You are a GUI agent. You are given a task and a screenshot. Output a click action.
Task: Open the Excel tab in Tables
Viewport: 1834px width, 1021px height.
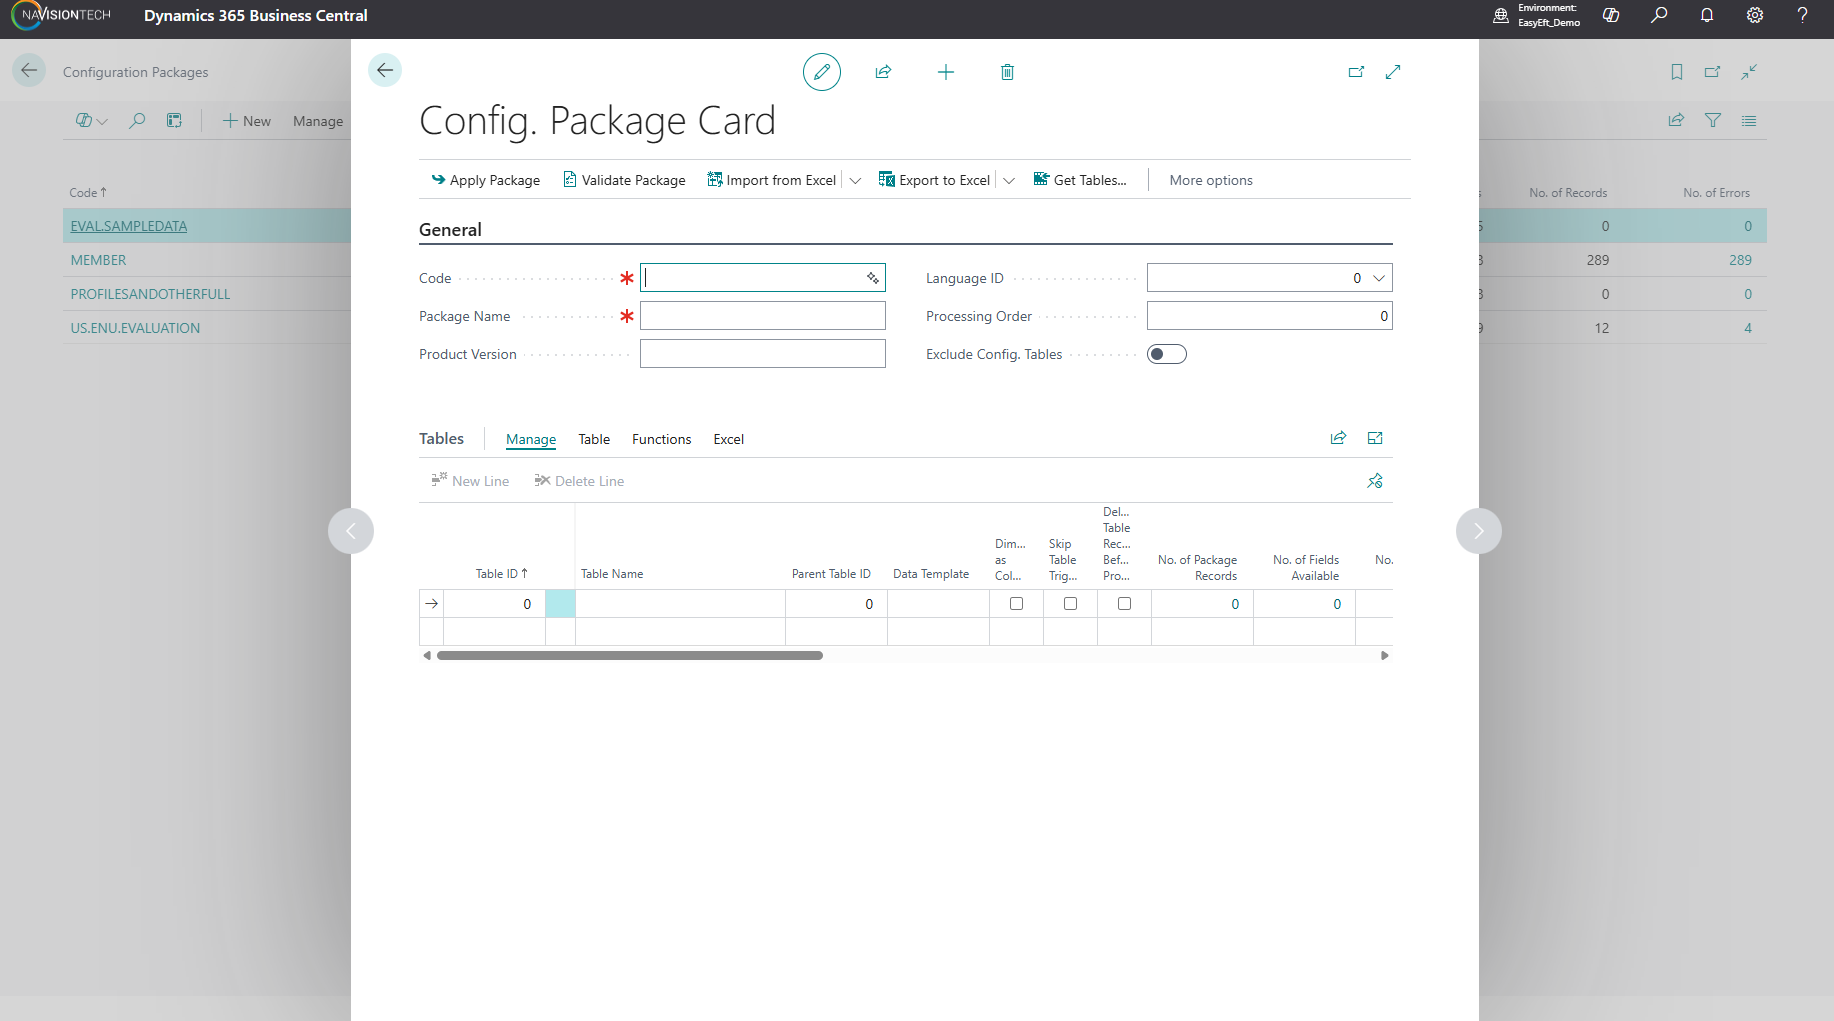728,439
